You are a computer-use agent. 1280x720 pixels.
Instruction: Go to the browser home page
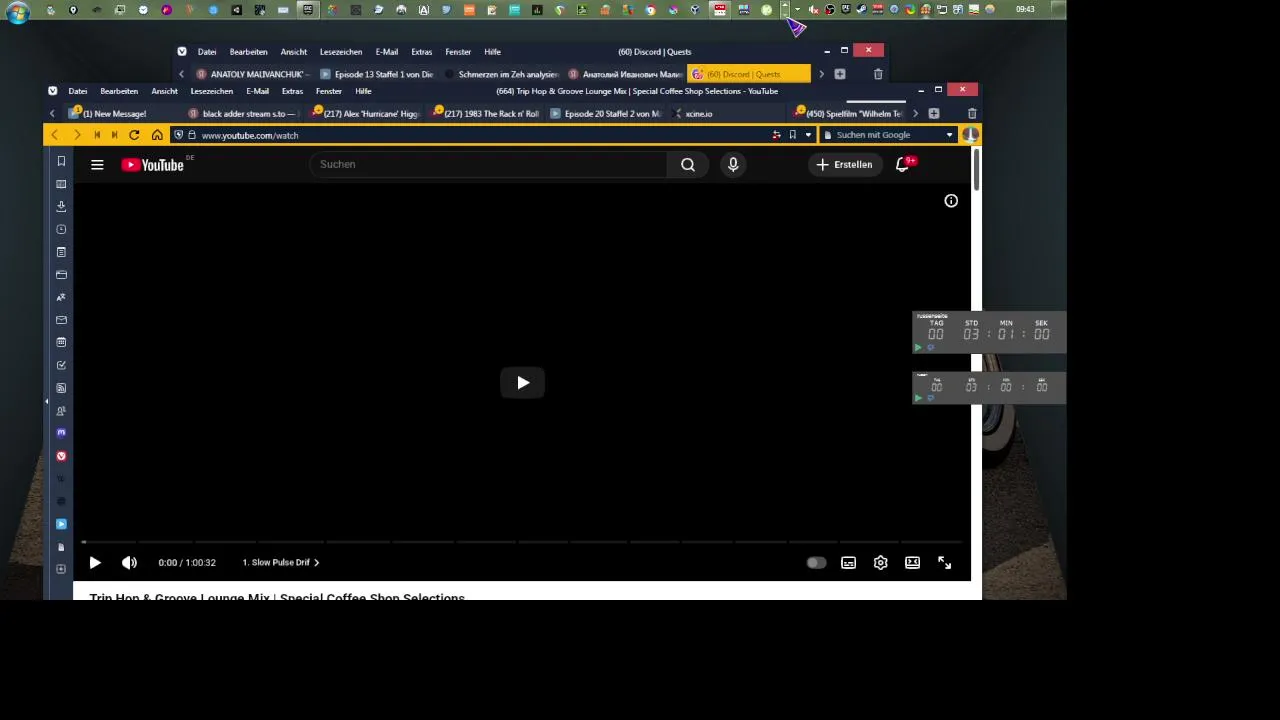pyautogui.click(x=157, y=135)
